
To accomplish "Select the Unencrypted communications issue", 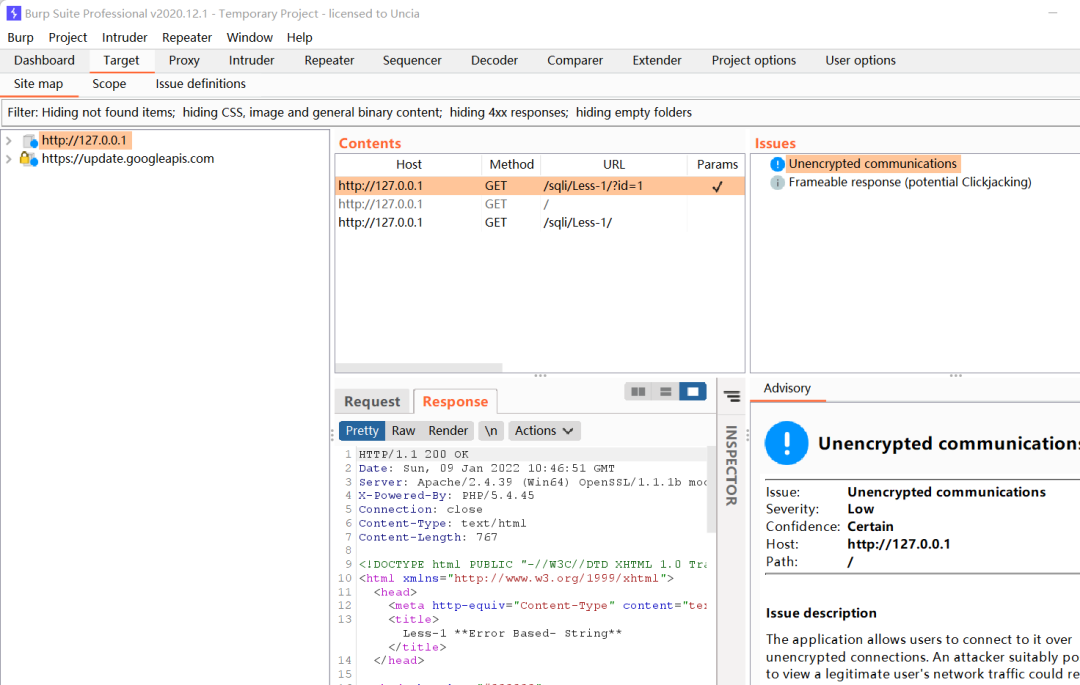I will (873, 164).
